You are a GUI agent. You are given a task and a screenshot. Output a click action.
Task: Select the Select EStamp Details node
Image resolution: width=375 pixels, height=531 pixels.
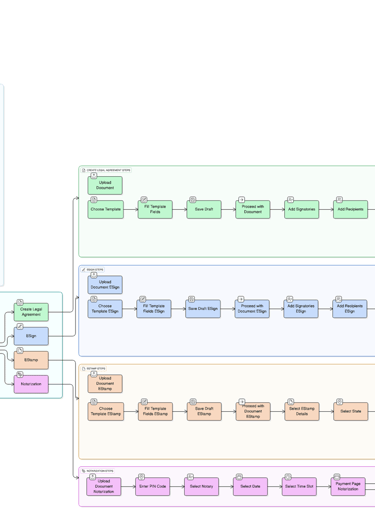[x=302, y=411]
